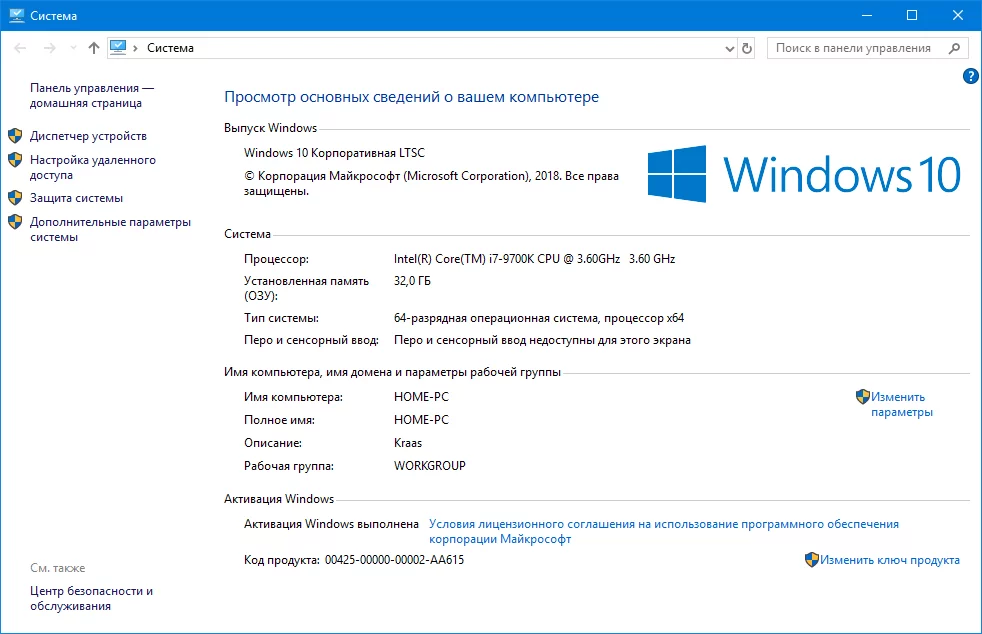Click the computer icon in address bar
This screenshot has width=982, height=634.
[x=119, y=47]
